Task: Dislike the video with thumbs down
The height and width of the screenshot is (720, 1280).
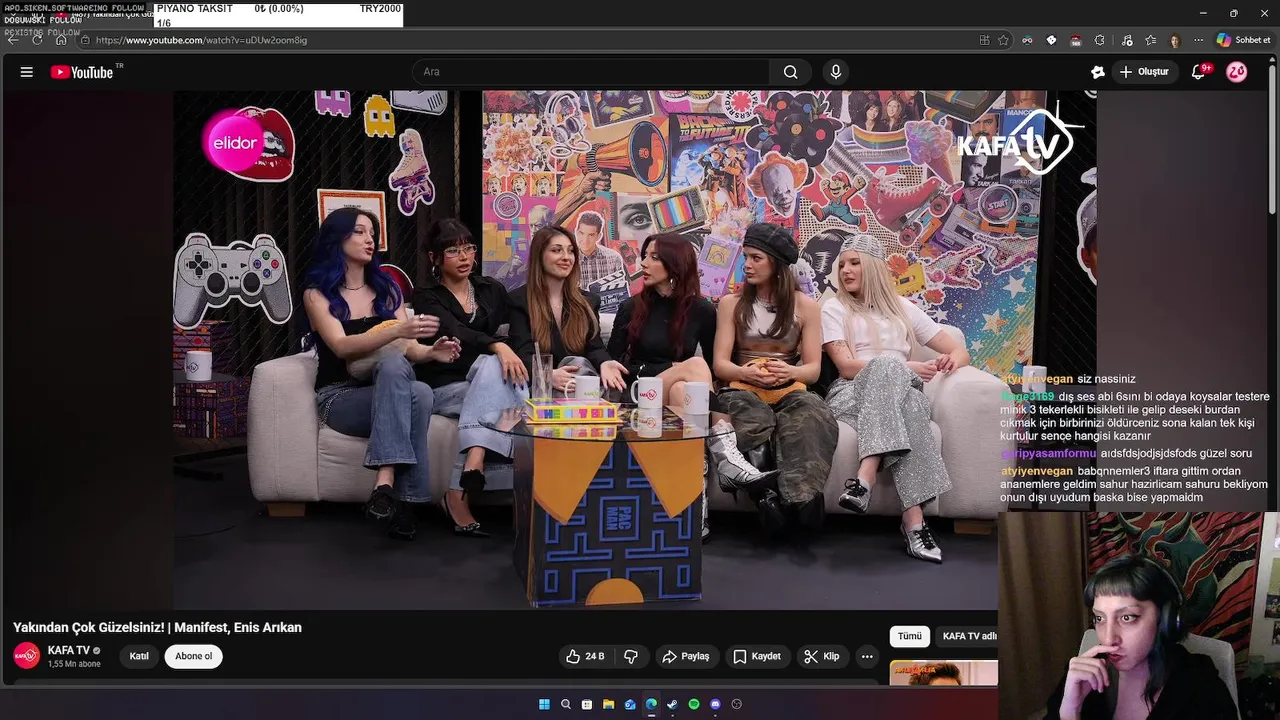Action: tap(631, 656)
